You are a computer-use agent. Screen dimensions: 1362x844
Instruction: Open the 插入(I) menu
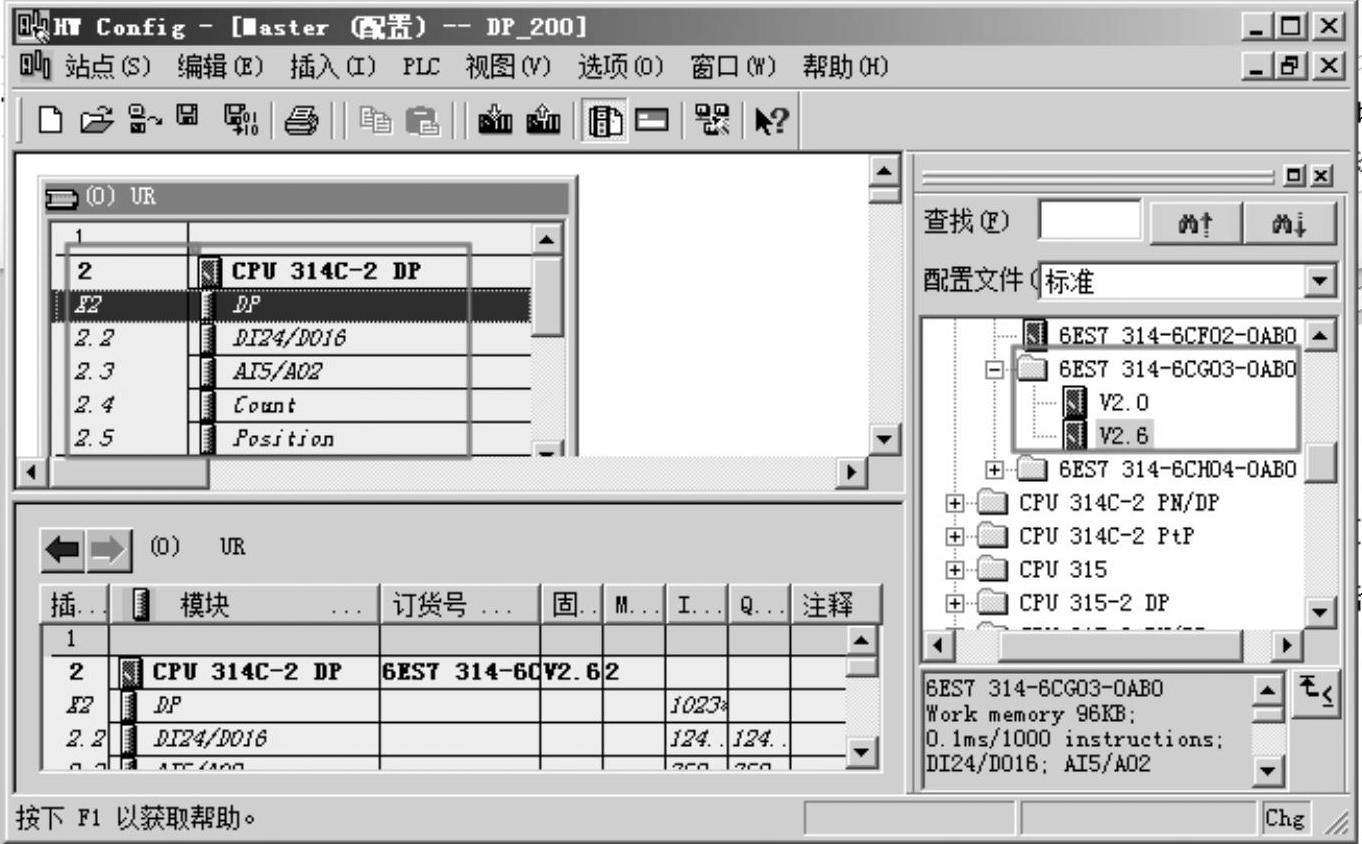[332, 68]
